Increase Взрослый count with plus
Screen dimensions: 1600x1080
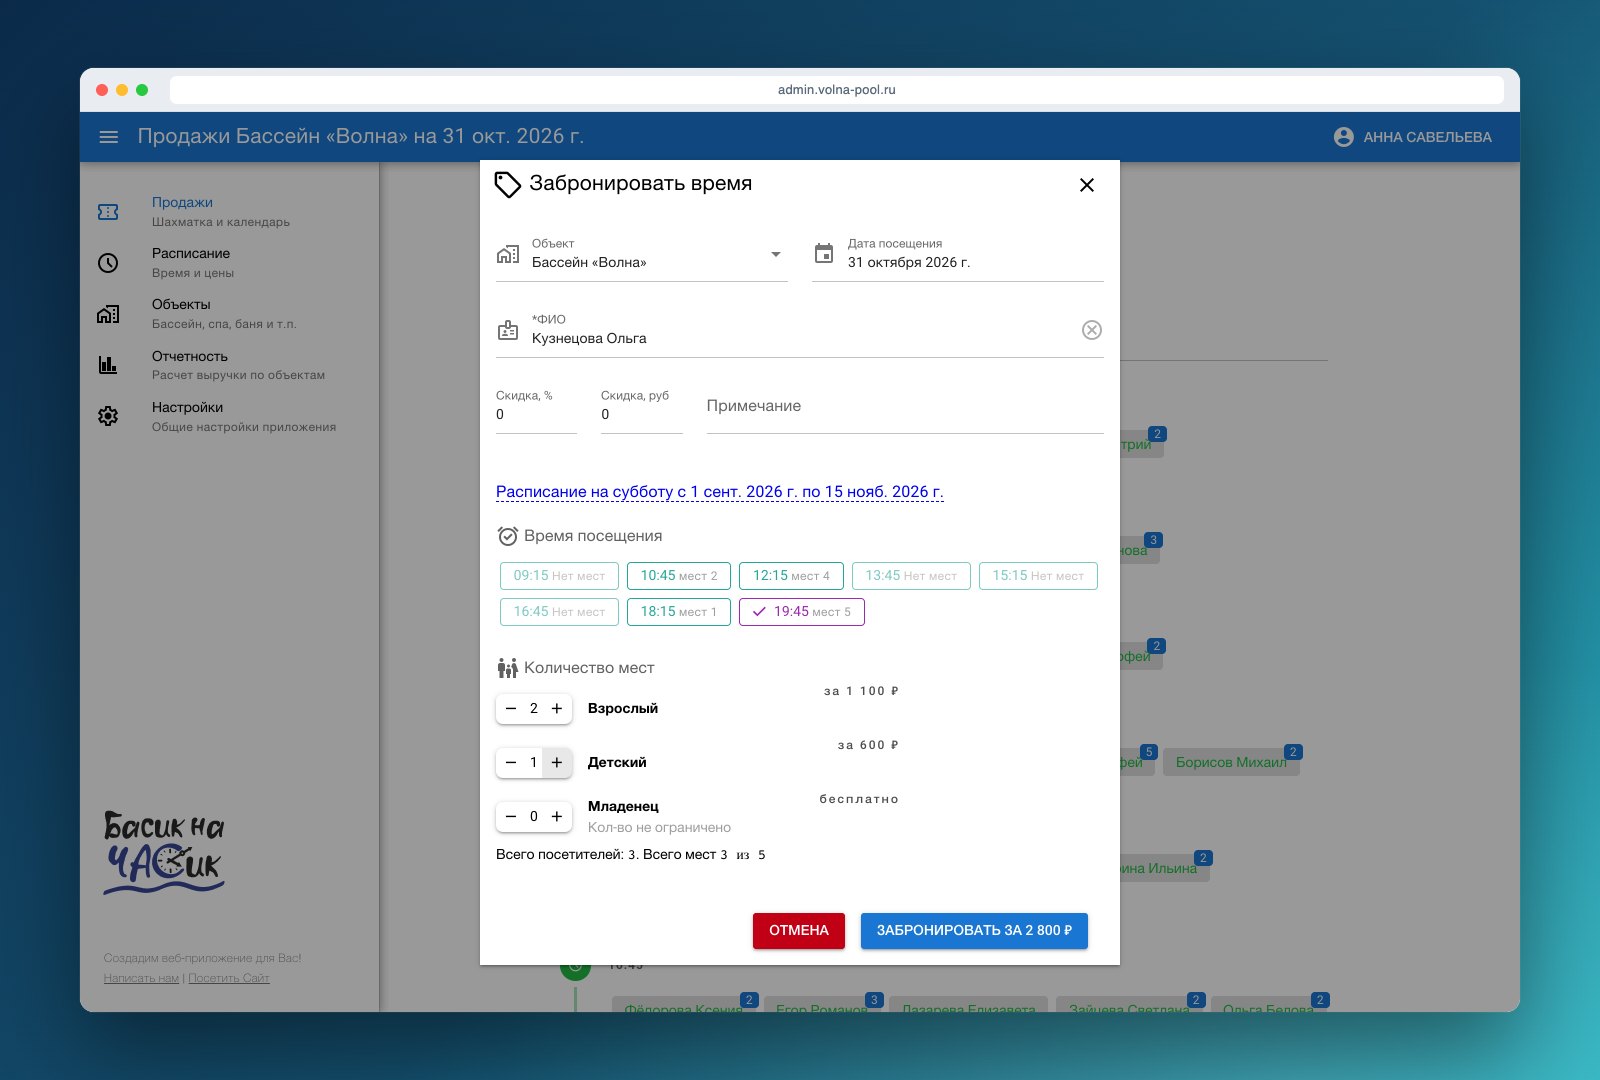coord(557,708)
